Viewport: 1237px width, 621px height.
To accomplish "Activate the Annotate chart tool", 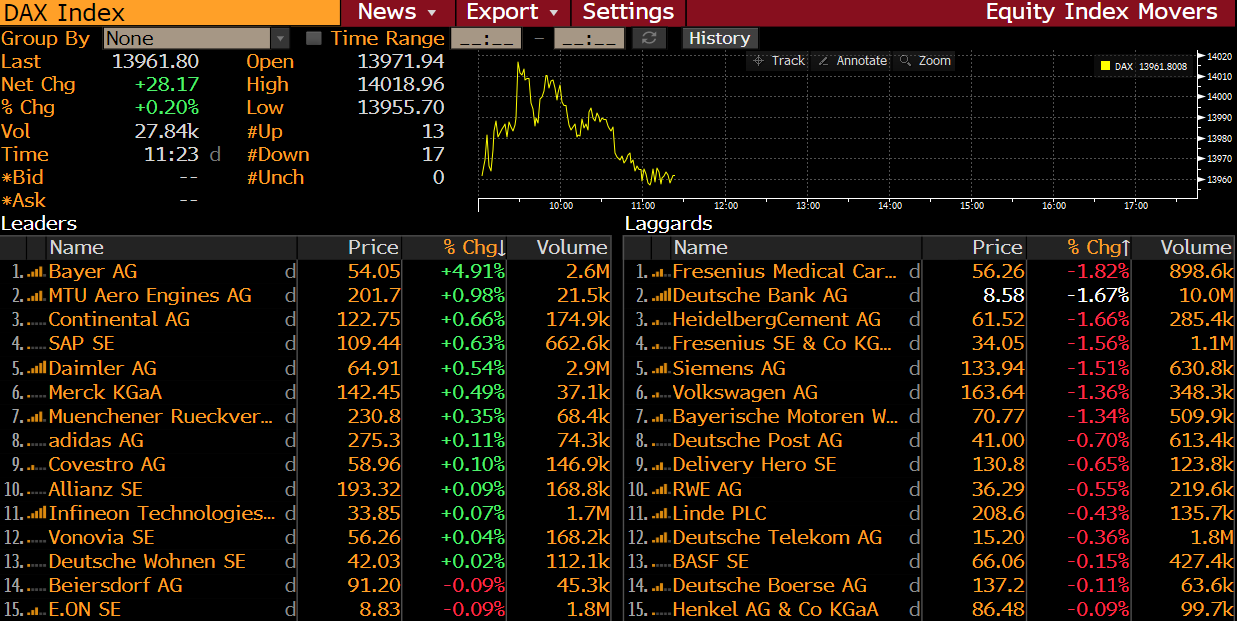I will pyautogui.click(x=853, y=61).
